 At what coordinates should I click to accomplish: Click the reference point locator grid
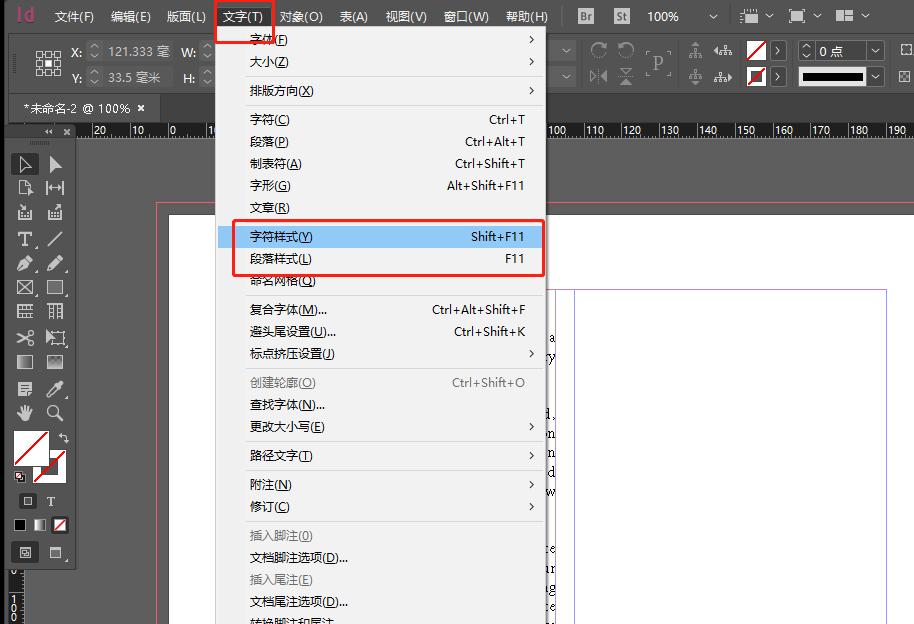(x=48, y=63)
